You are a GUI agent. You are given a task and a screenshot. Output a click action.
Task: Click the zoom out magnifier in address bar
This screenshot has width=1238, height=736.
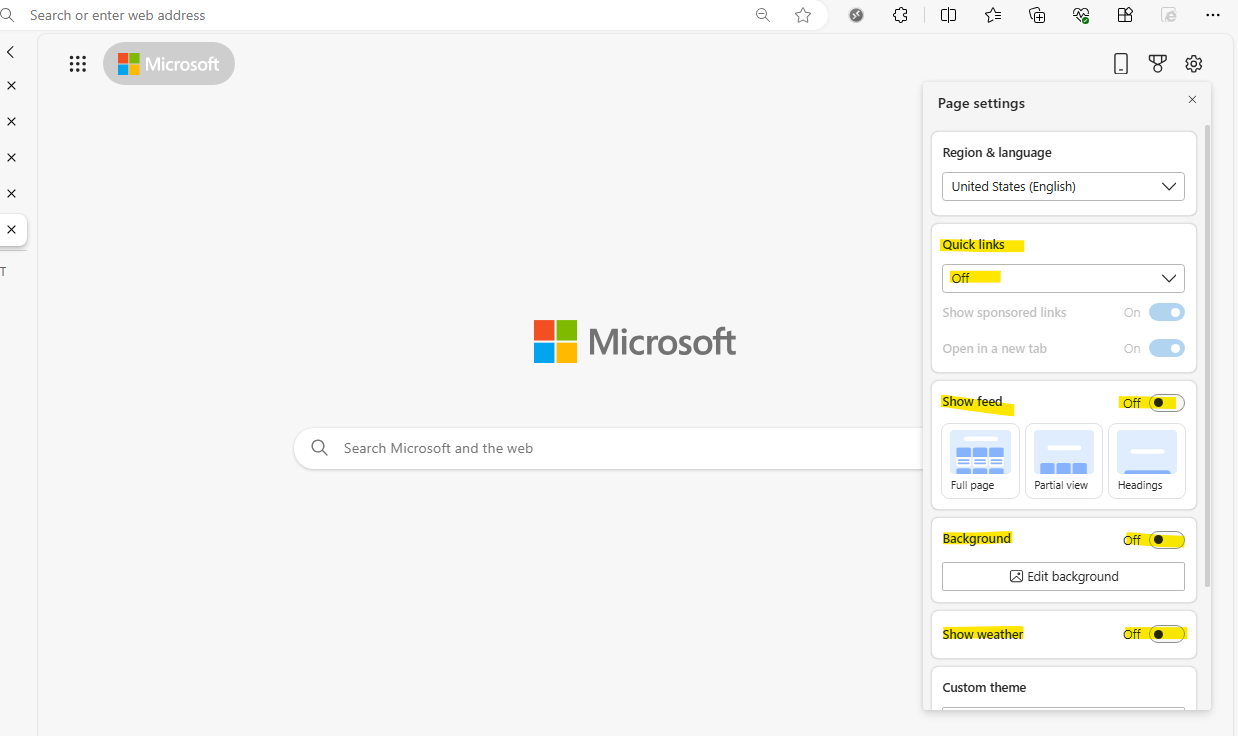click(x=763, y=15)
